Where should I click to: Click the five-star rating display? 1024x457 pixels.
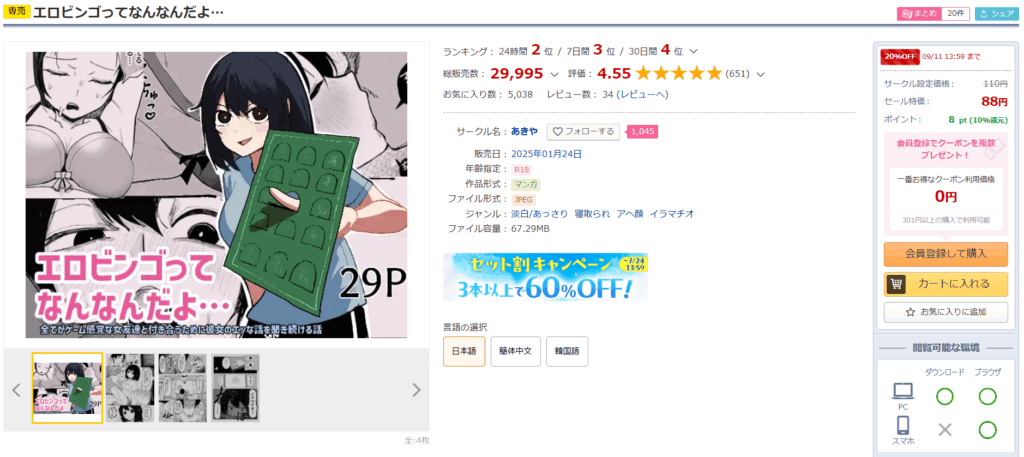coord(679,73)
